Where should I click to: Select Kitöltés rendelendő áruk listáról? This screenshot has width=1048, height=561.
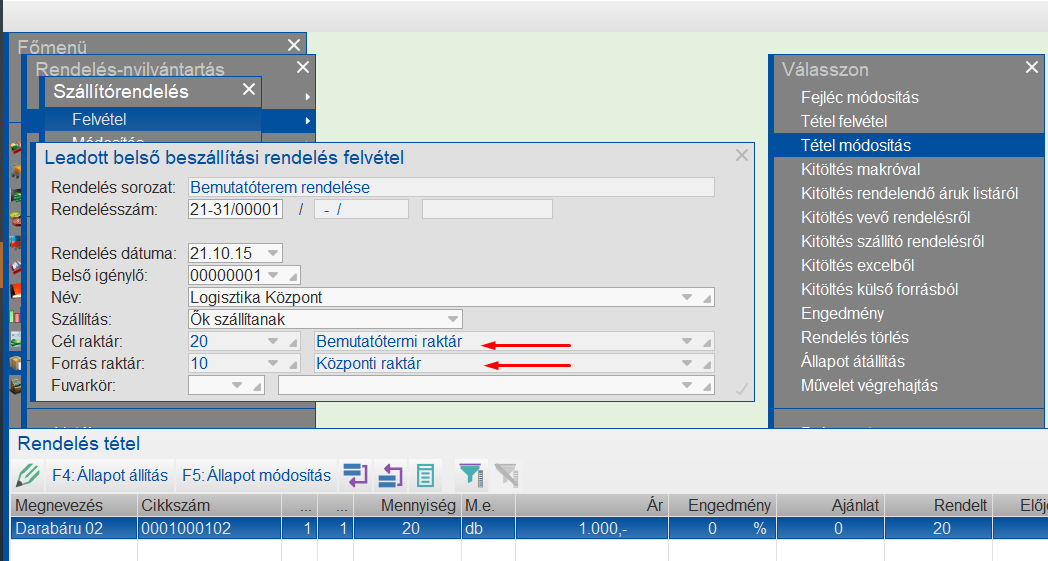[x=909, y=194]
